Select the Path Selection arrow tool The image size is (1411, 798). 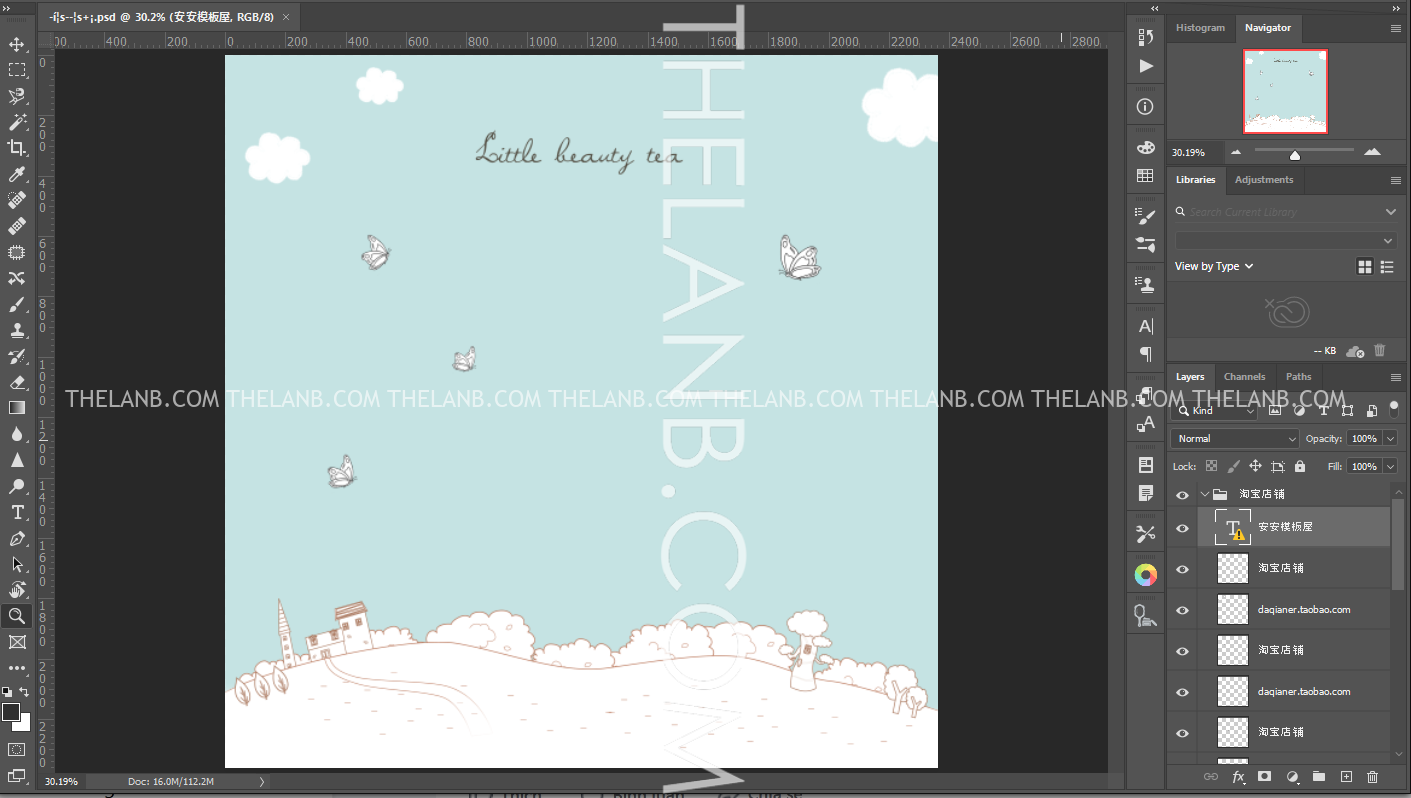[17, 564]
